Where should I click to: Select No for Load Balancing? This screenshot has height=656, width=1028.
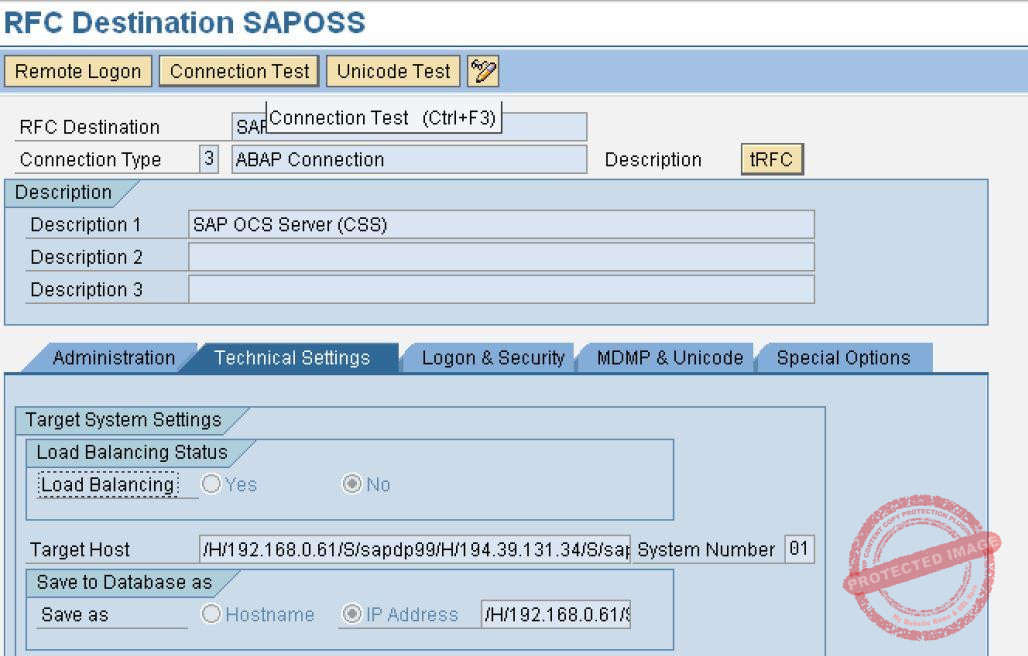tap(350, 484)
